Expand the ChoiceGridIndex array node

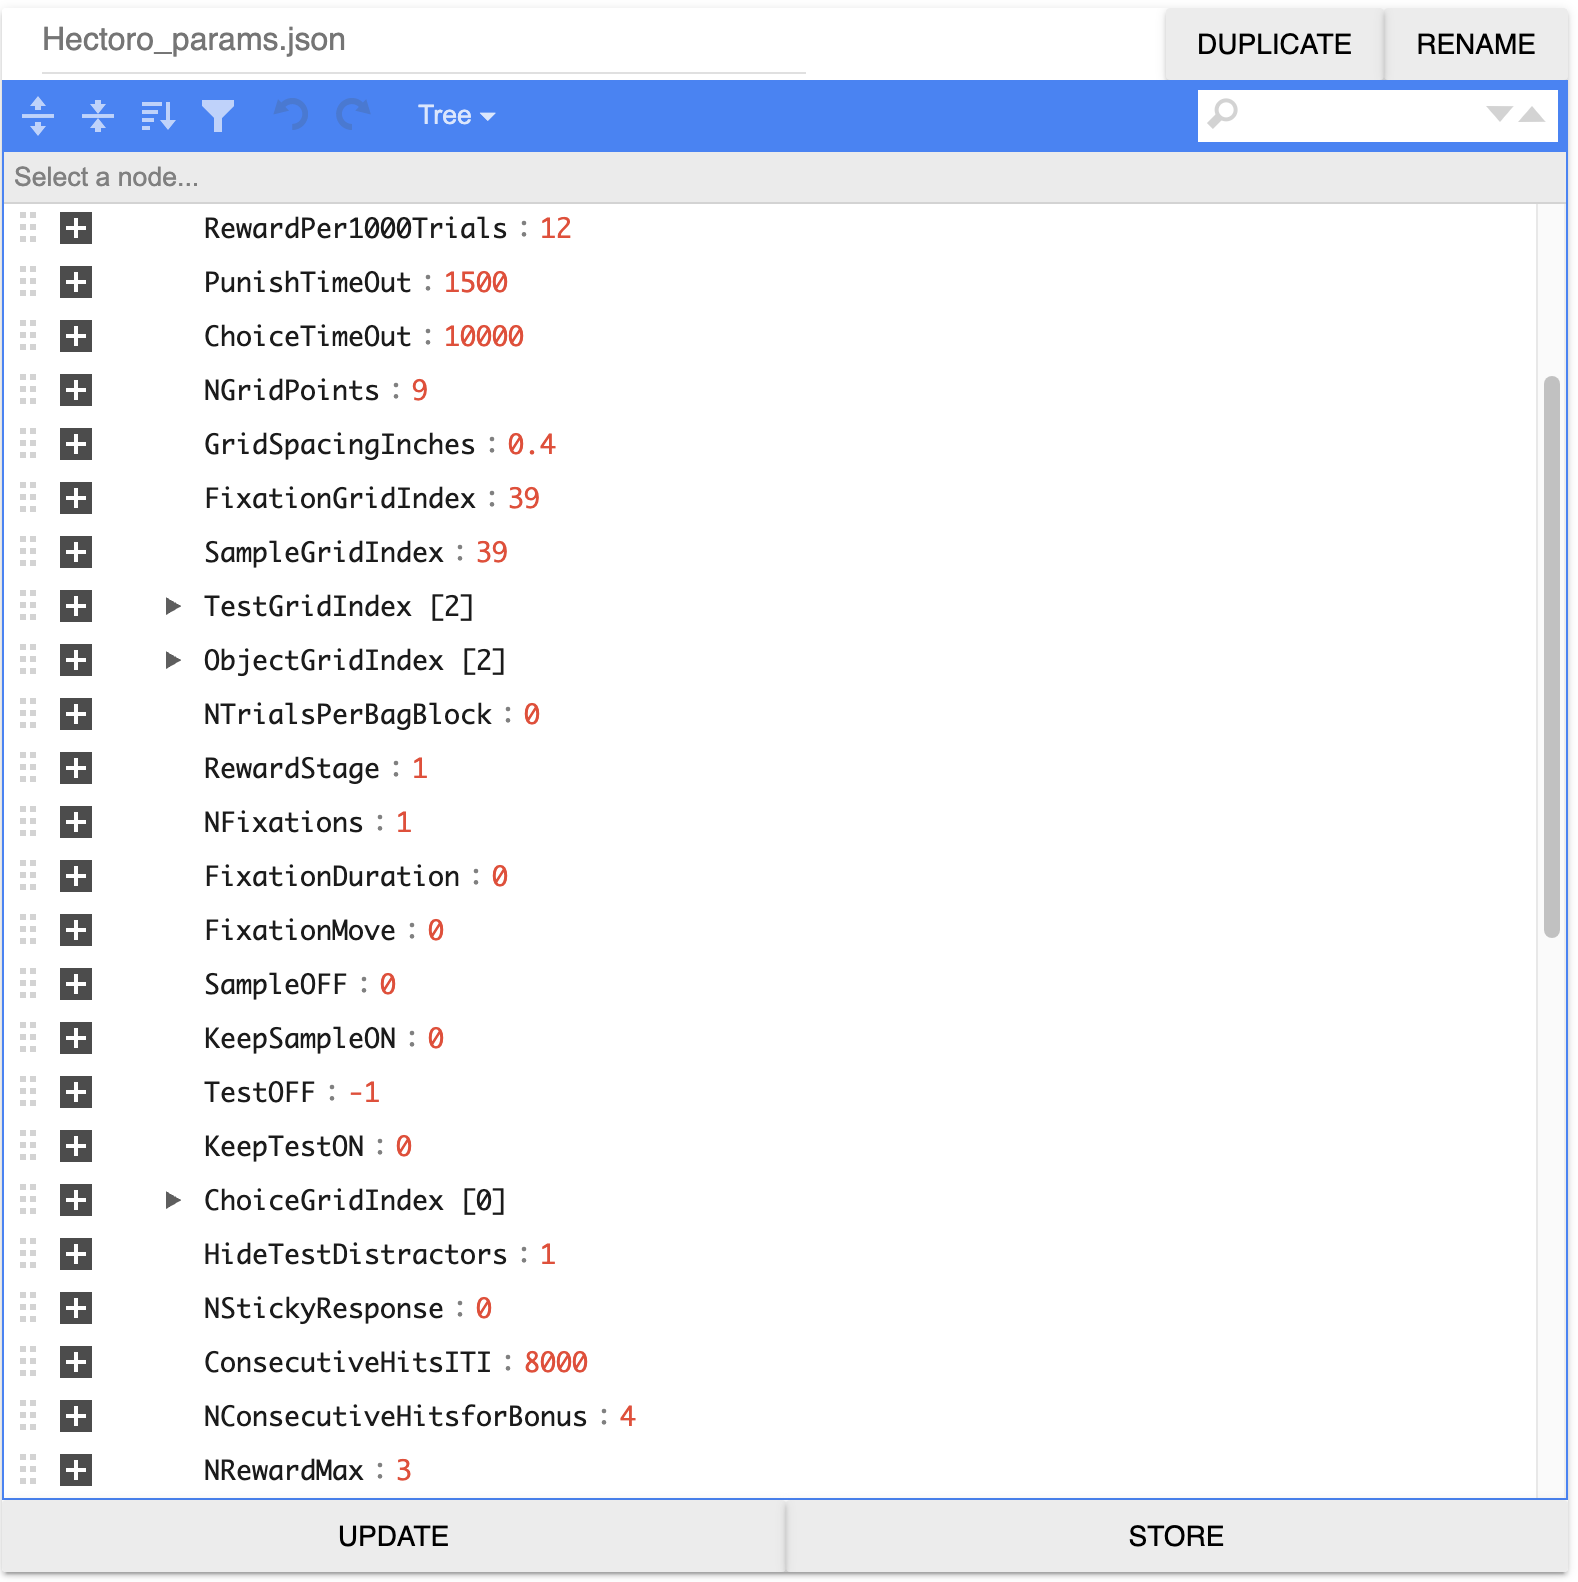pyautogui.click(x=173, y=1200)
